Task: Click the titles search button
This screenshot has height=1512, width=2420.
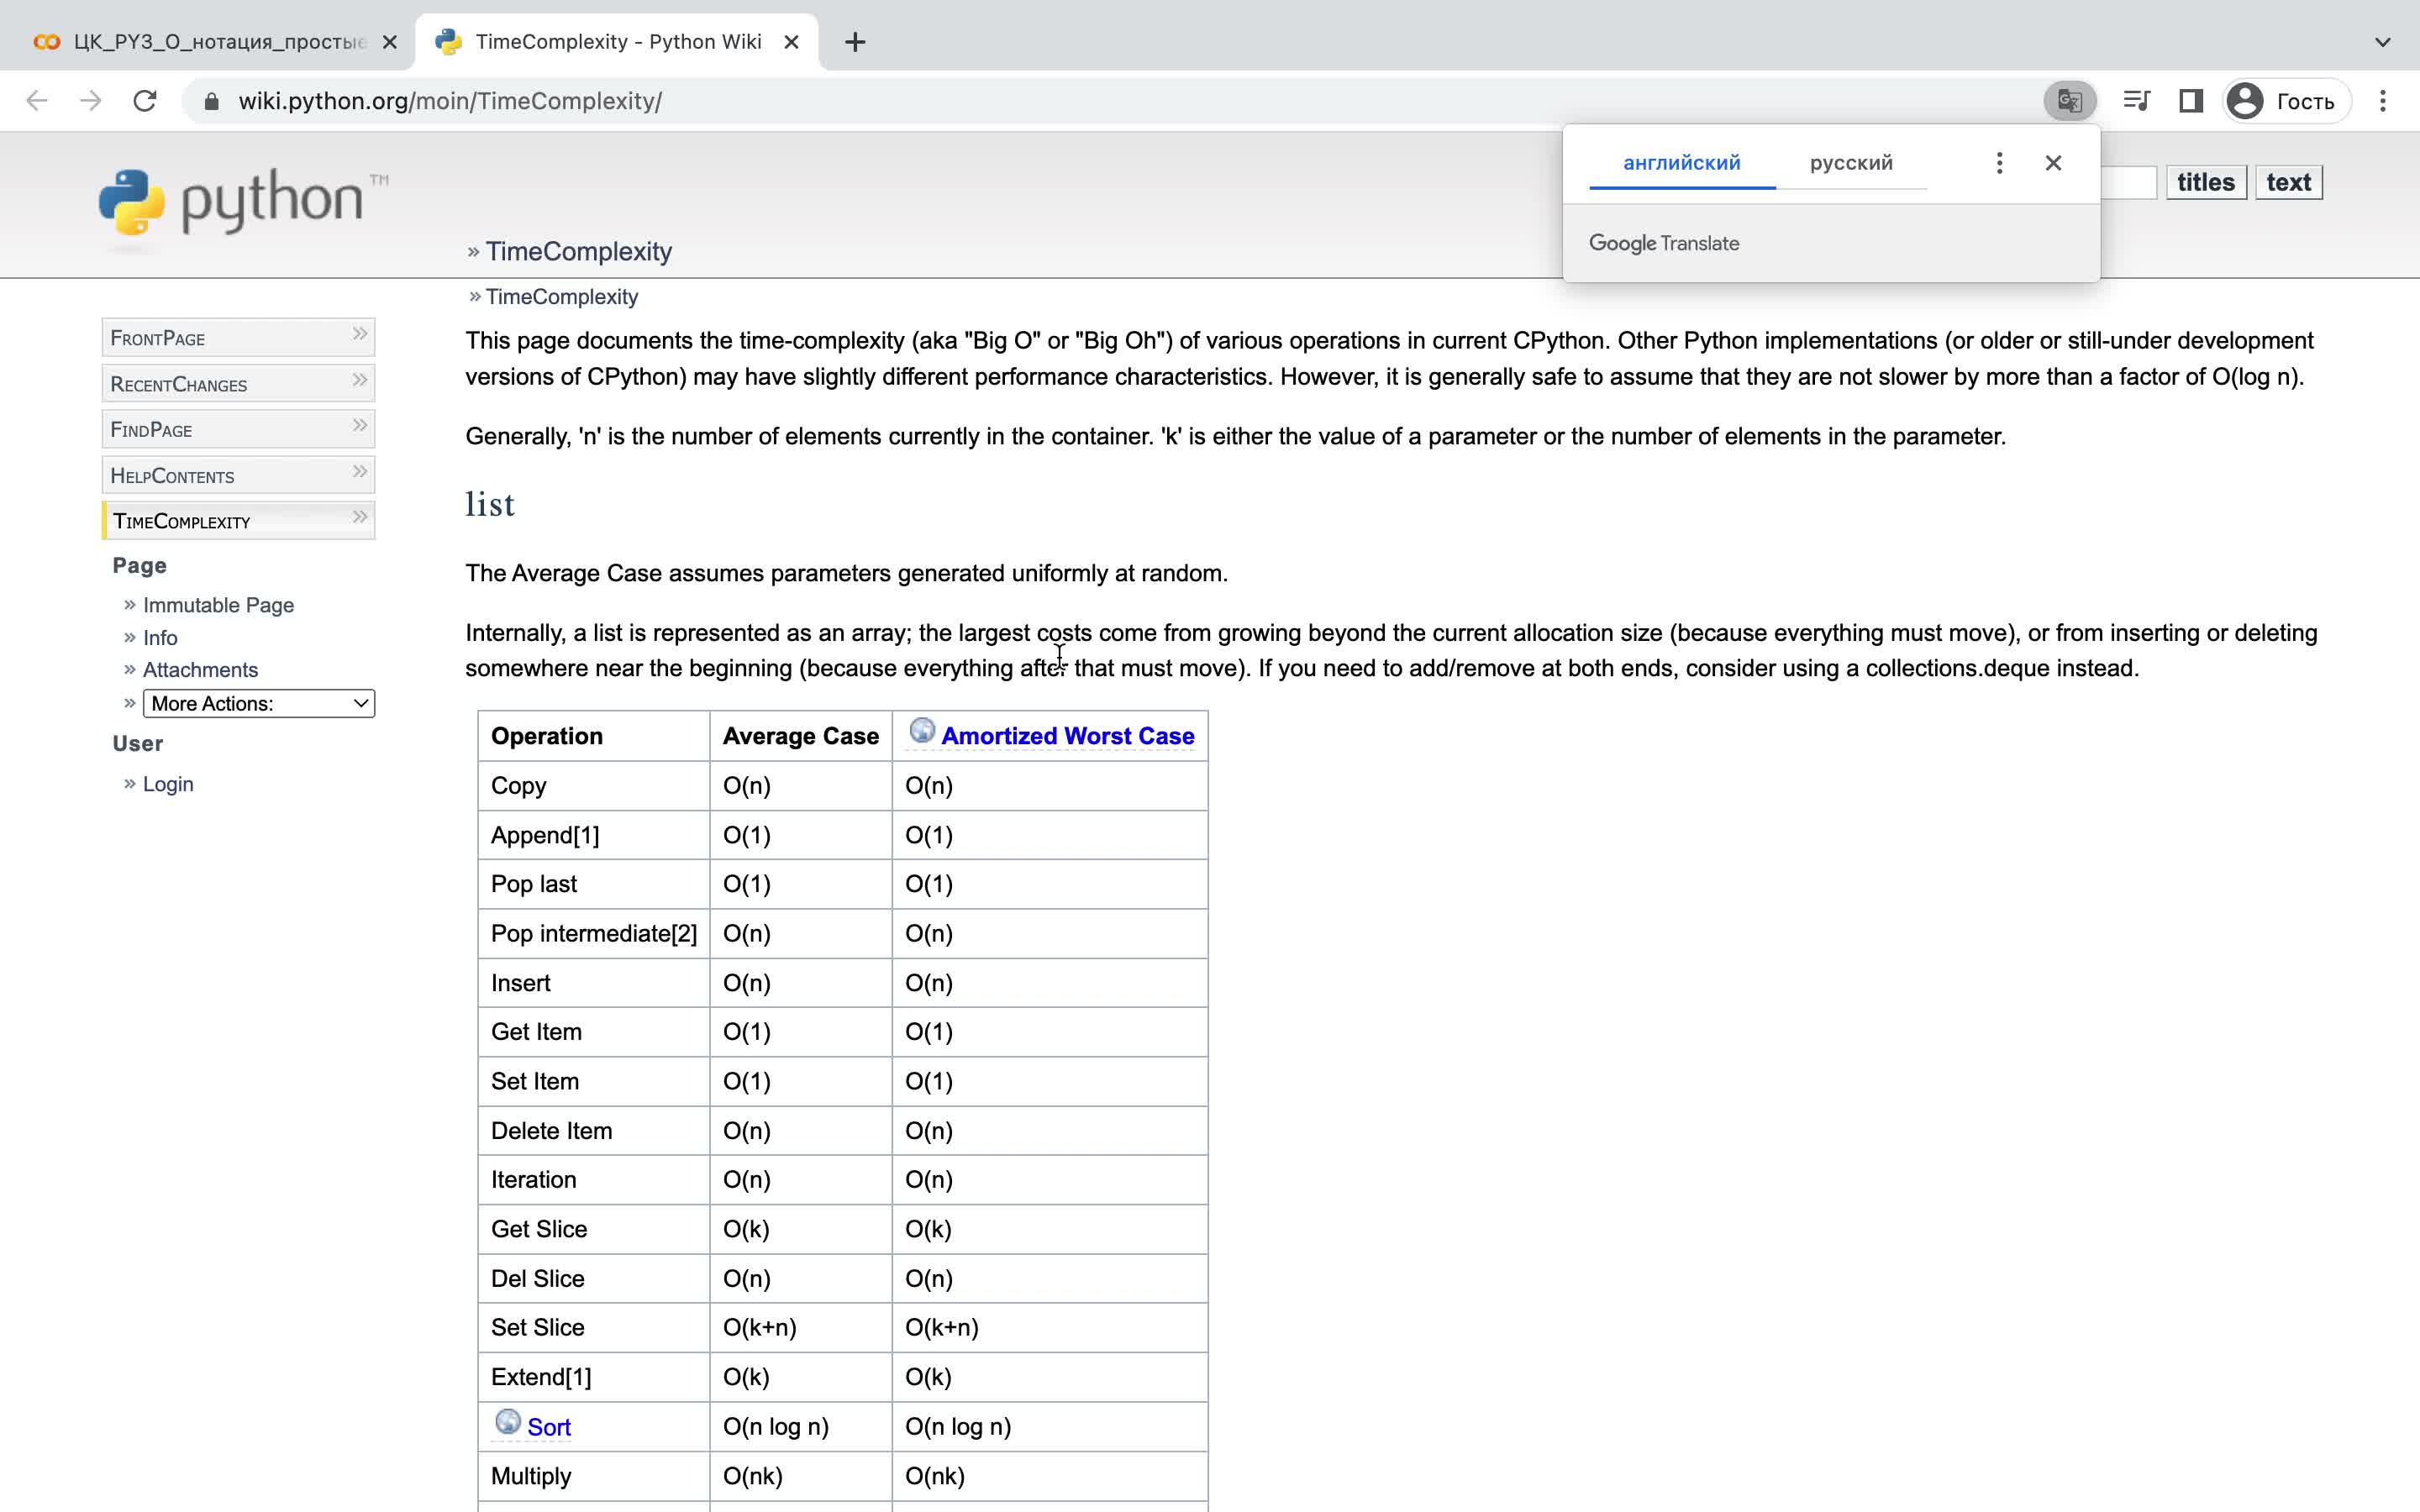Action: [x=2206, y=182]
